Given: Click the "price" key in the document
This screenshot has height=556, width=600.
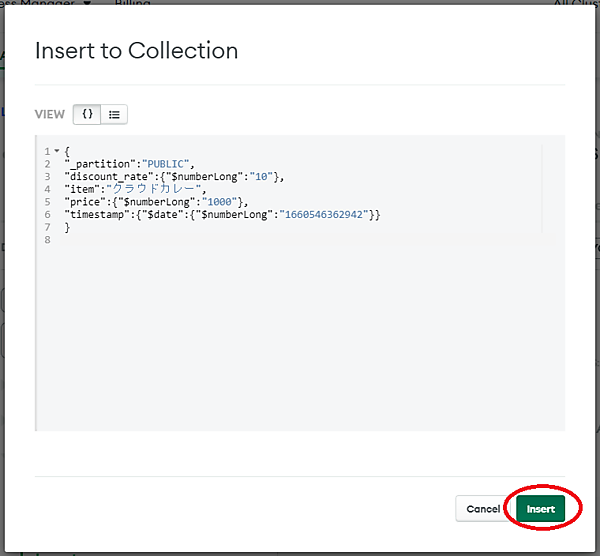Looking at the screenshot, I should tap(85, 203).
